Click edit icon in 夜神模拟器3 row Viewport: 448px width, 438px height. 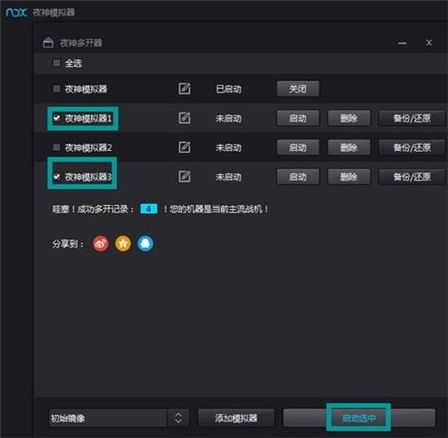coord(184,177)
